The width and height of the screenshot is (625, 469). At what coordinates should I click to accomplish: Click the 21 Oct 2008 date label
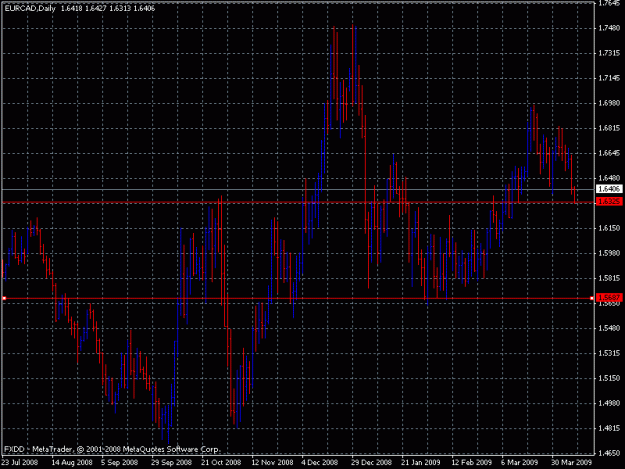221,463
